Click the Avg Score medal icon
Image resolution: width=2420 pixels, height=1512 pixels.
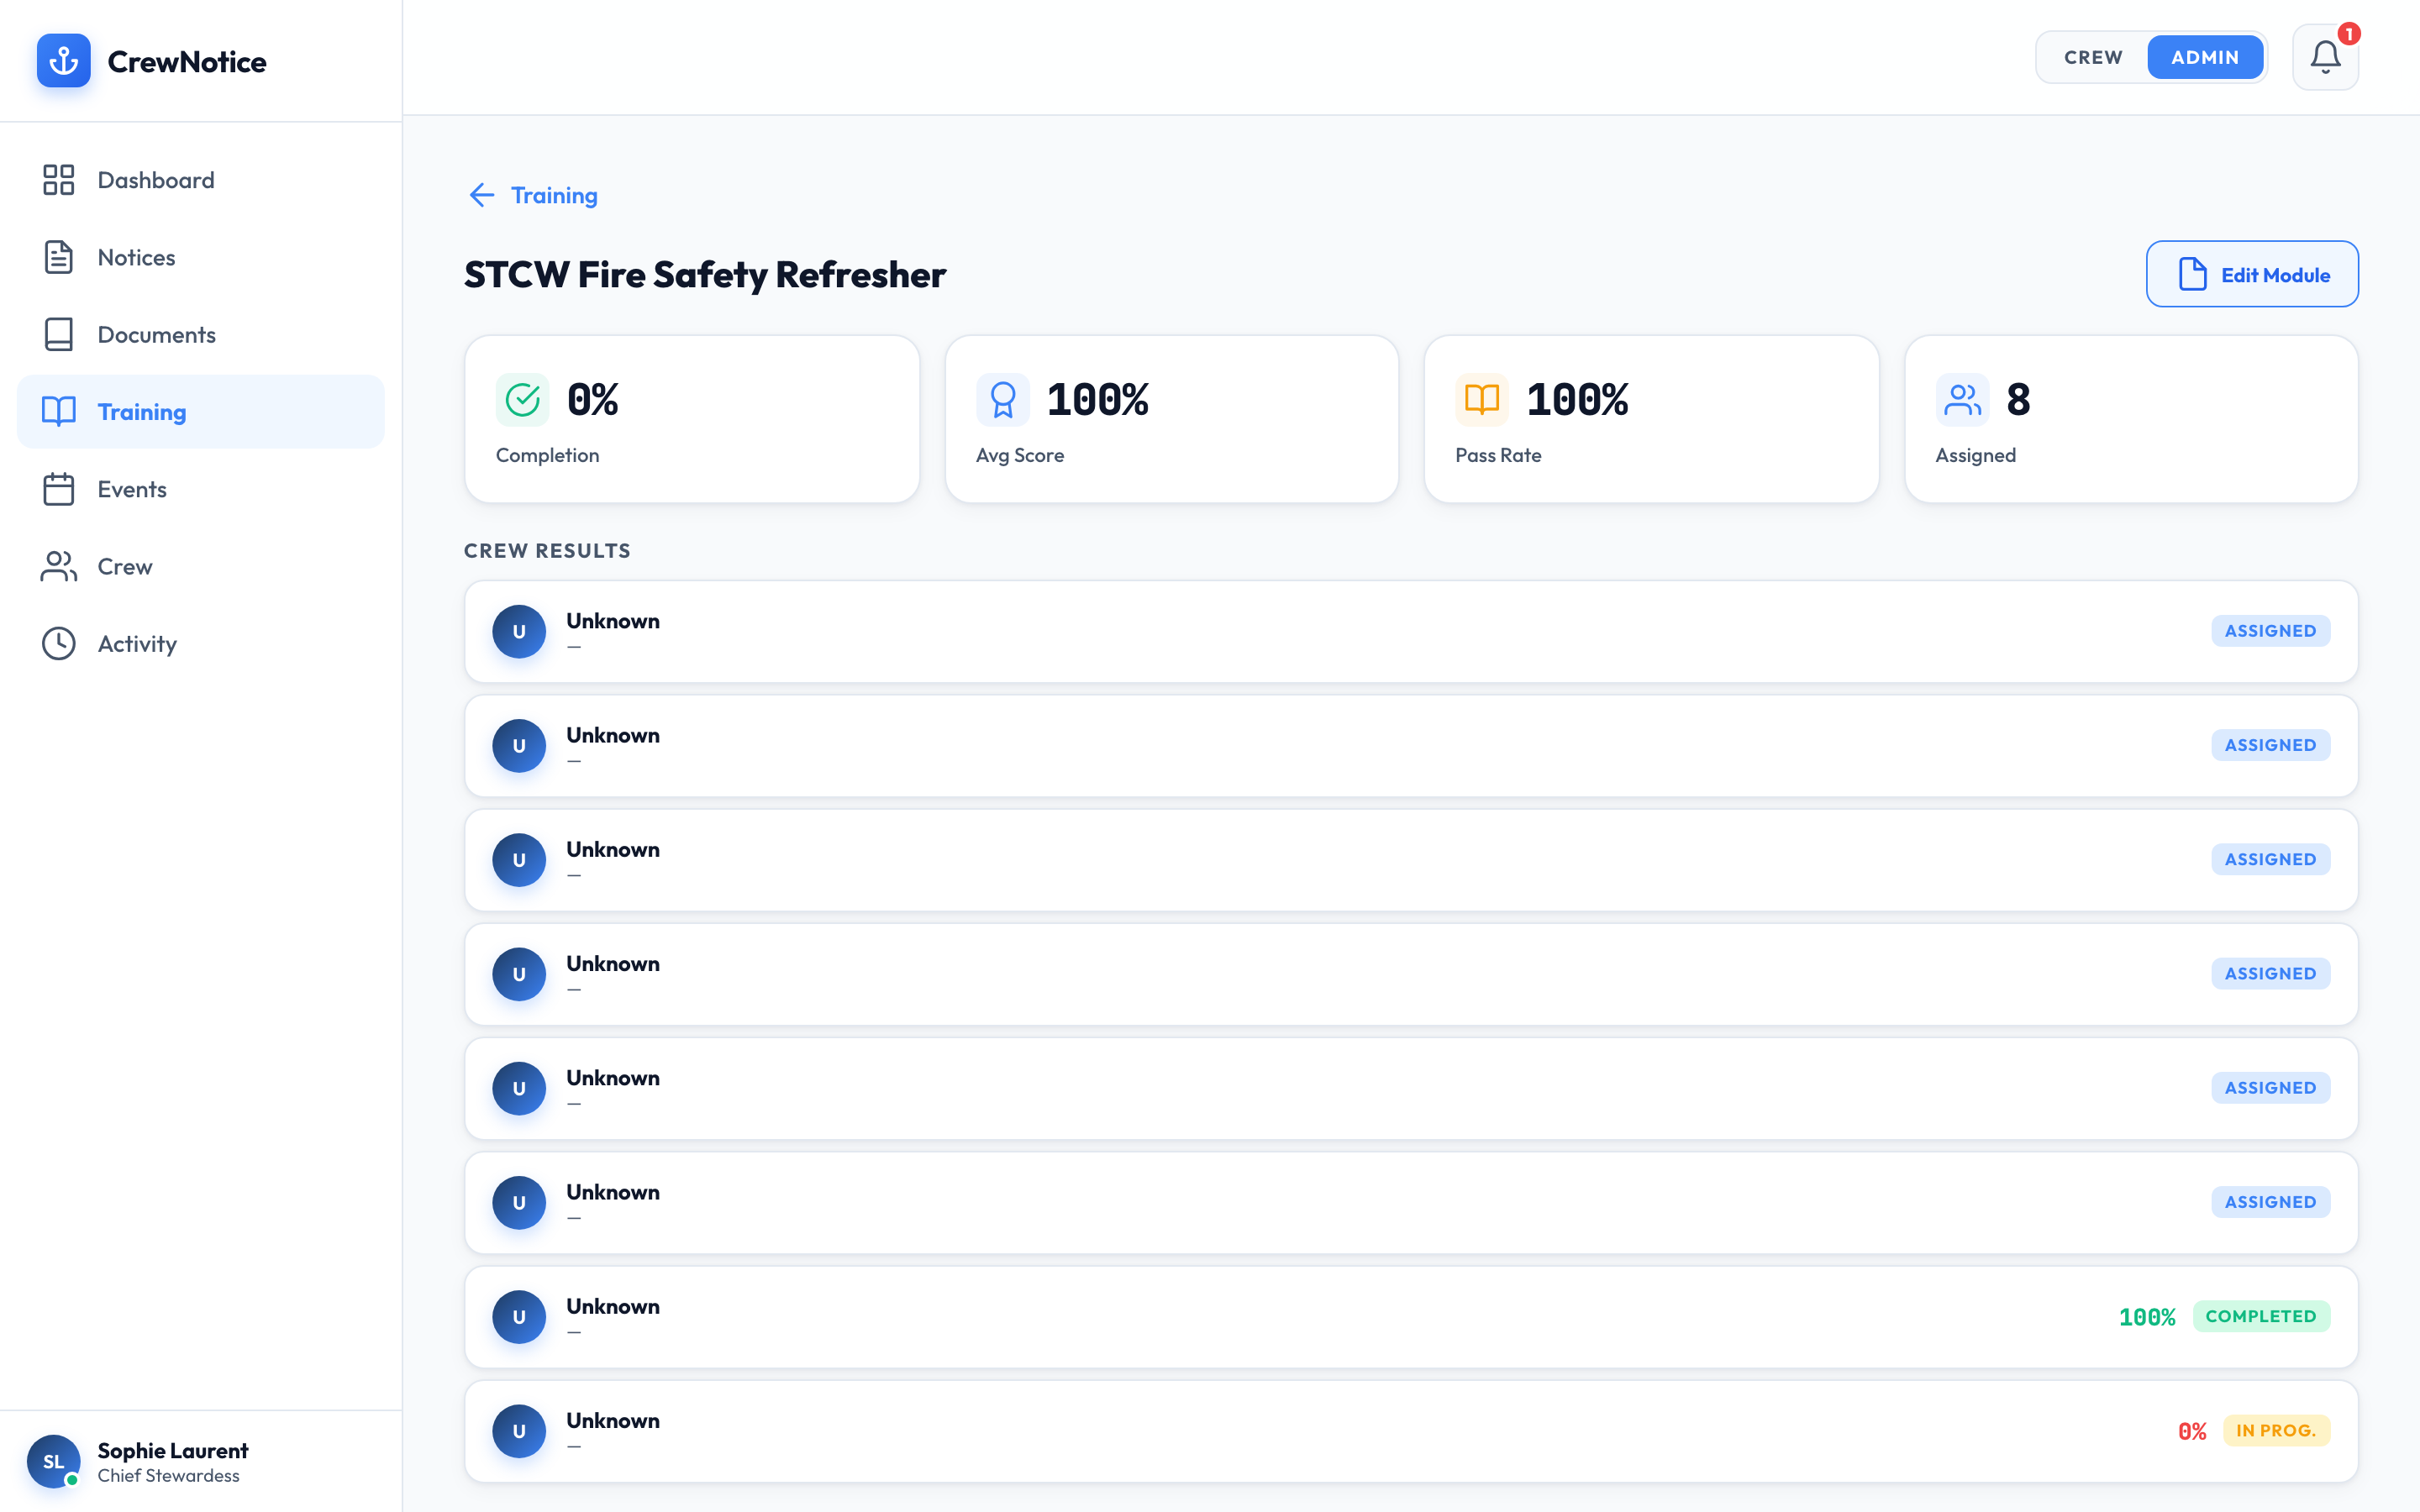coord(1002,399)
